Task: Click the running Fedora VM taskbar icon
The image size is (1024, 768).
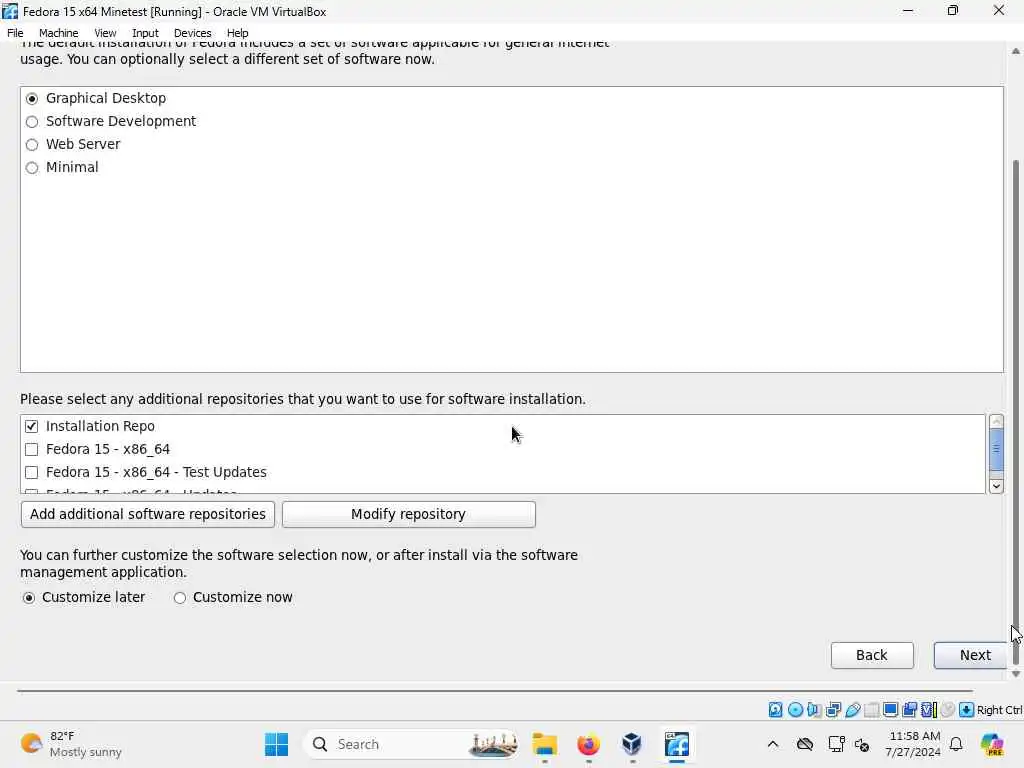Action: click(677, 744)
